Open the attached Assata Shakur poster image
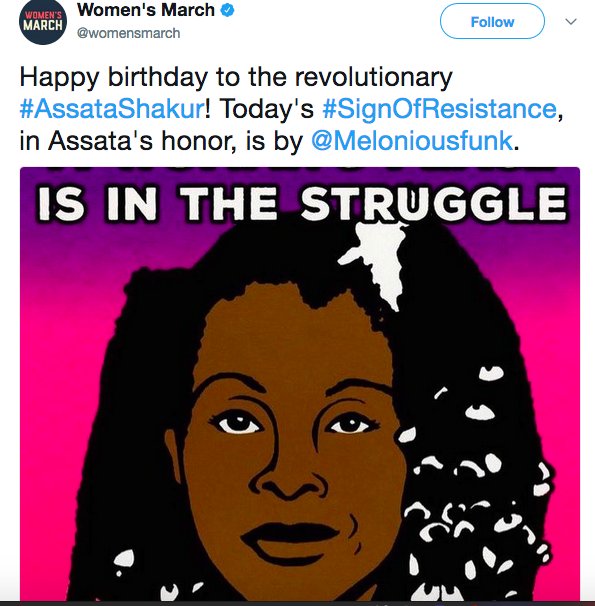Screen dimensions: 595x606 click(300, 384)
